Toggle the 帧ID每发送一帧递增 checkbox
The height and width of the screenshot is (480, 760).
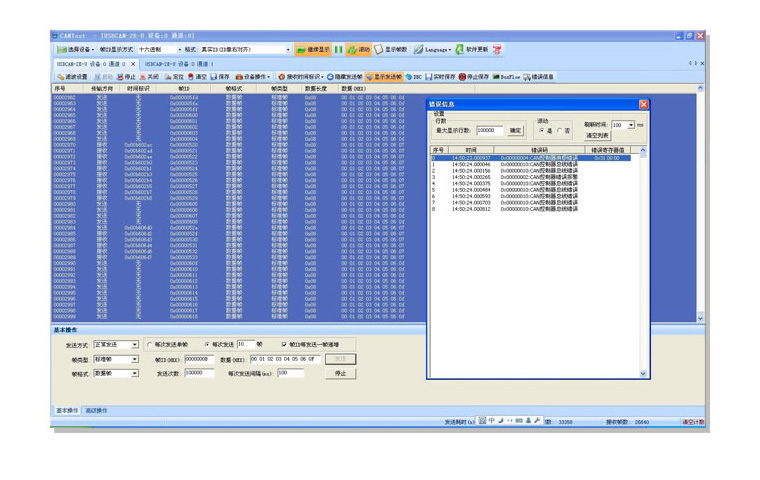(284, 344)
